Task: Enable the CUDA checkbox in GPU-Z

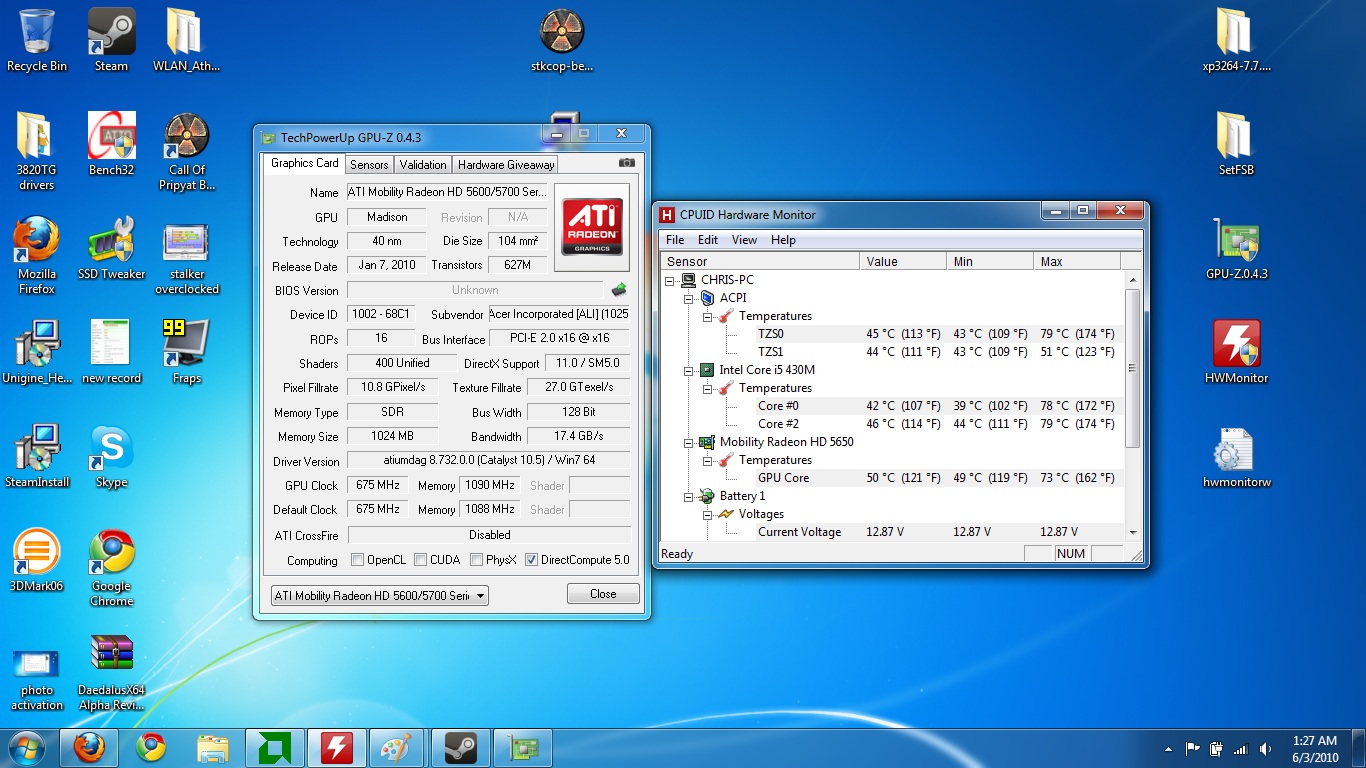Action: (421, 560)
